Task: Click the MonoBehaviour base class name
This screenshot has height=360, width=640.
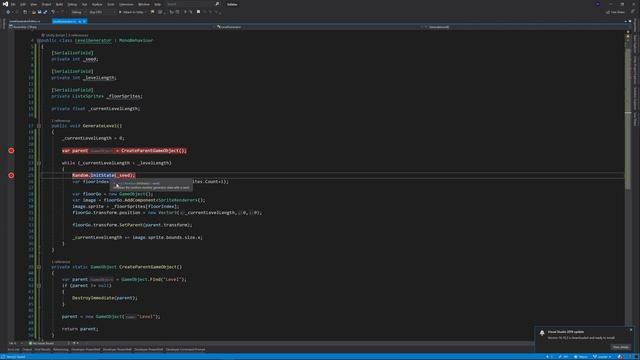Action: 136,40
